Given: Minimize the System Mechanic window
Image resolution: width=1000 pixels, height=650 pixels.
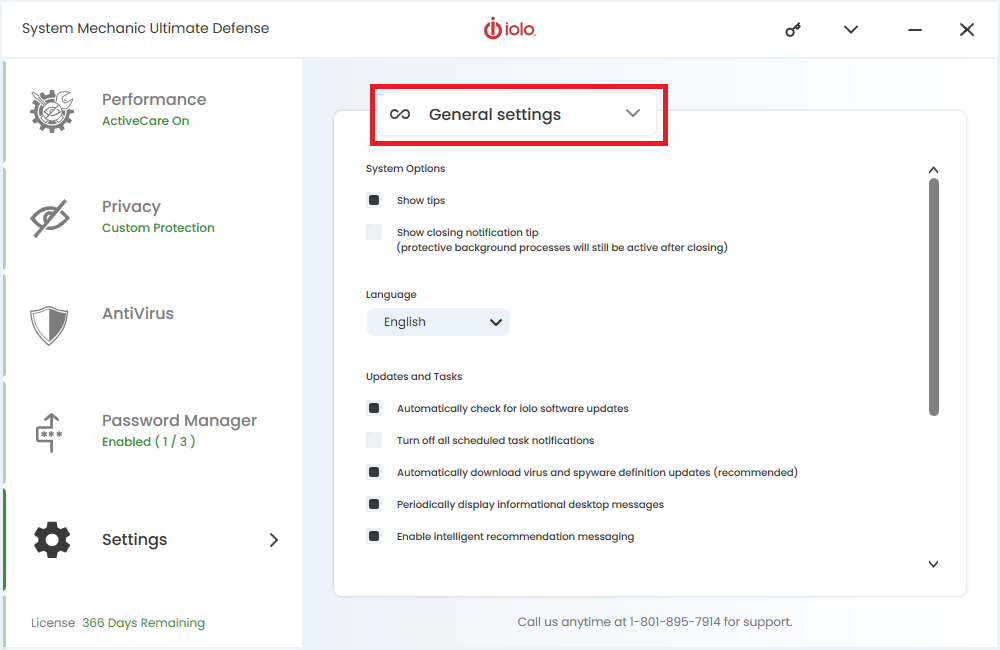Looking at the screenshot, I should (915, 30).
